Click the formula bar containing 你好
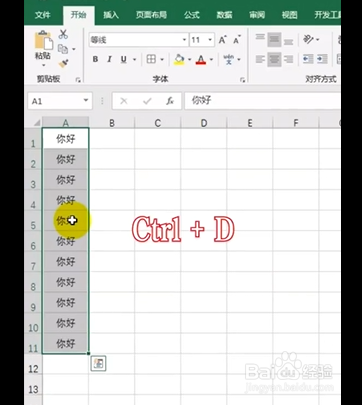The image size is (362, 405). [x=262, y=101]
